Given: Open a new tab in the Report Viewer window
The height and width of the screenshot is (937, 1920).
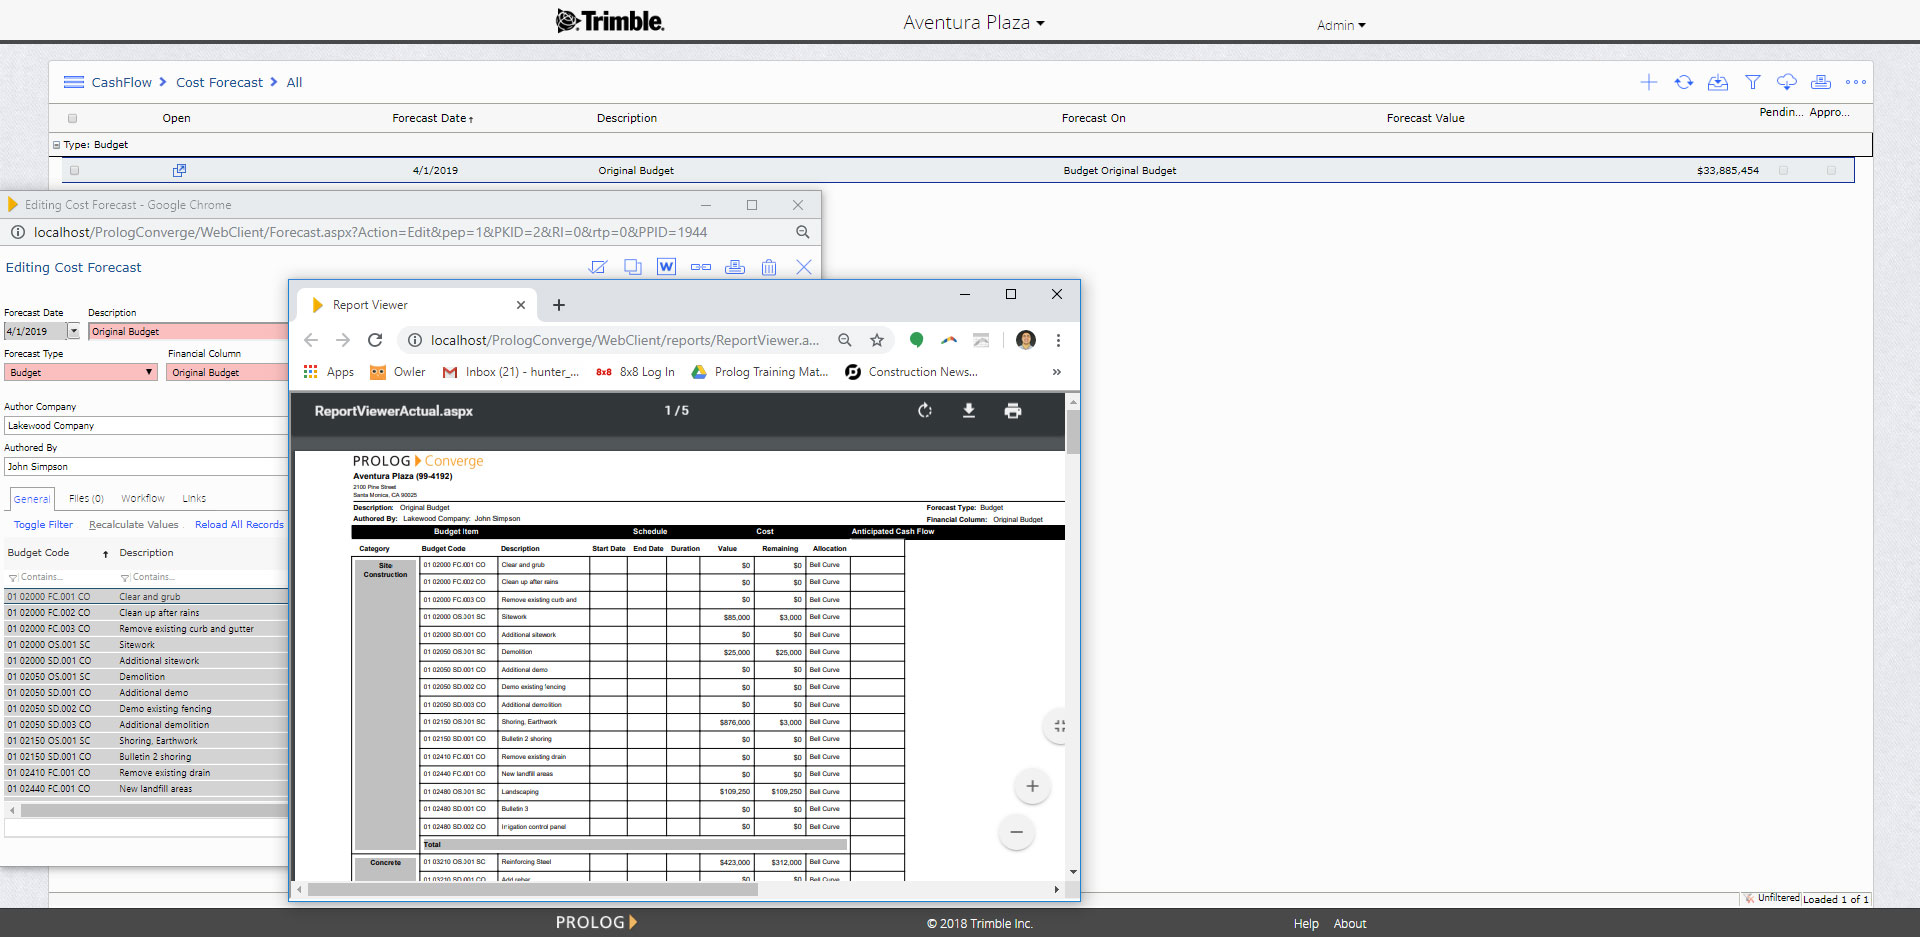Looking at the screenshot, I should pos(559,305).
